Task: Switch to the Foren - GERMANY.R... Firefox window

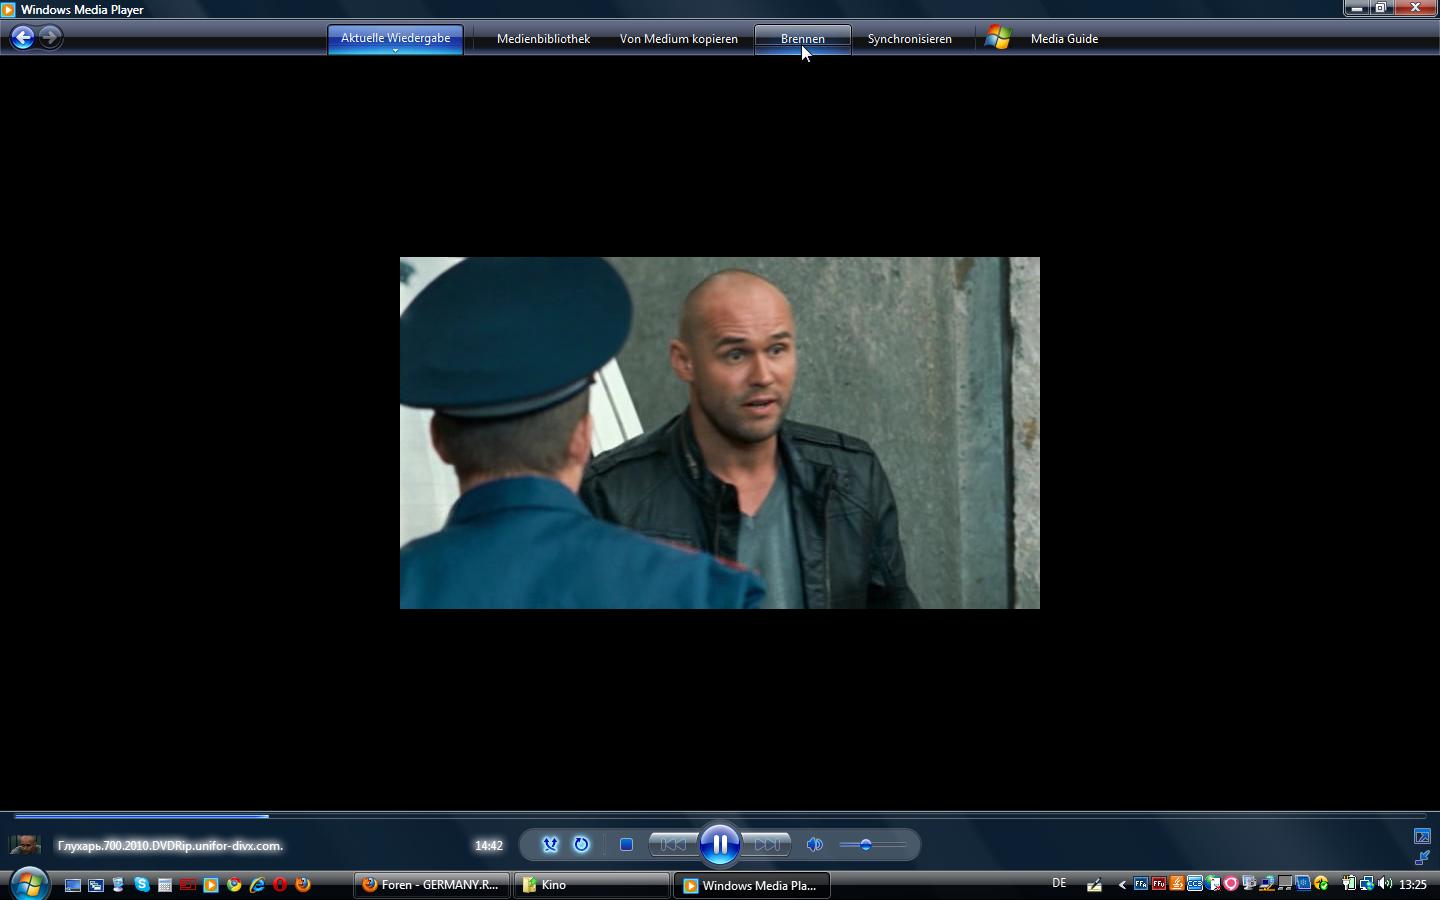Action: pyautogui.click(x=432, y=885)
